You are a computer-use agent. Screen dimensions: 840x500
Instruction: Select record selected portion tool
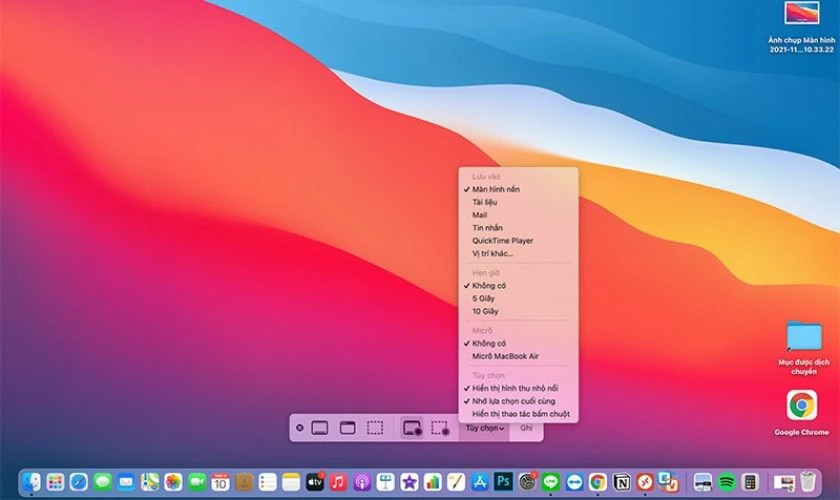[x=439, y=428]
